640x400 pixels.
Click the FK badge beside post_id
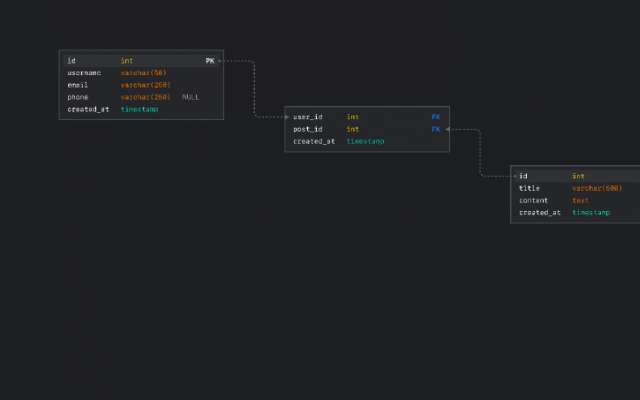coord(436,129)
